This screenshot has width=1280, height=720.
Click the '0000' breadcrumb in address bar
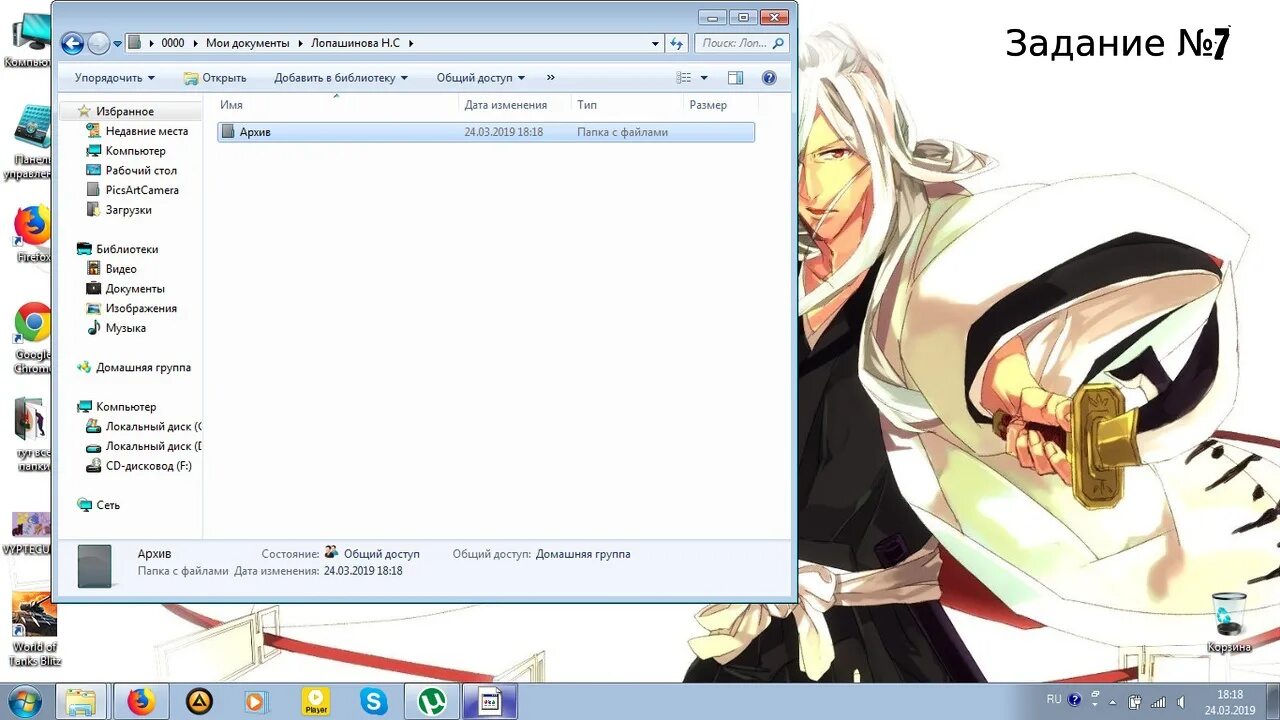(x=173, y=43)
